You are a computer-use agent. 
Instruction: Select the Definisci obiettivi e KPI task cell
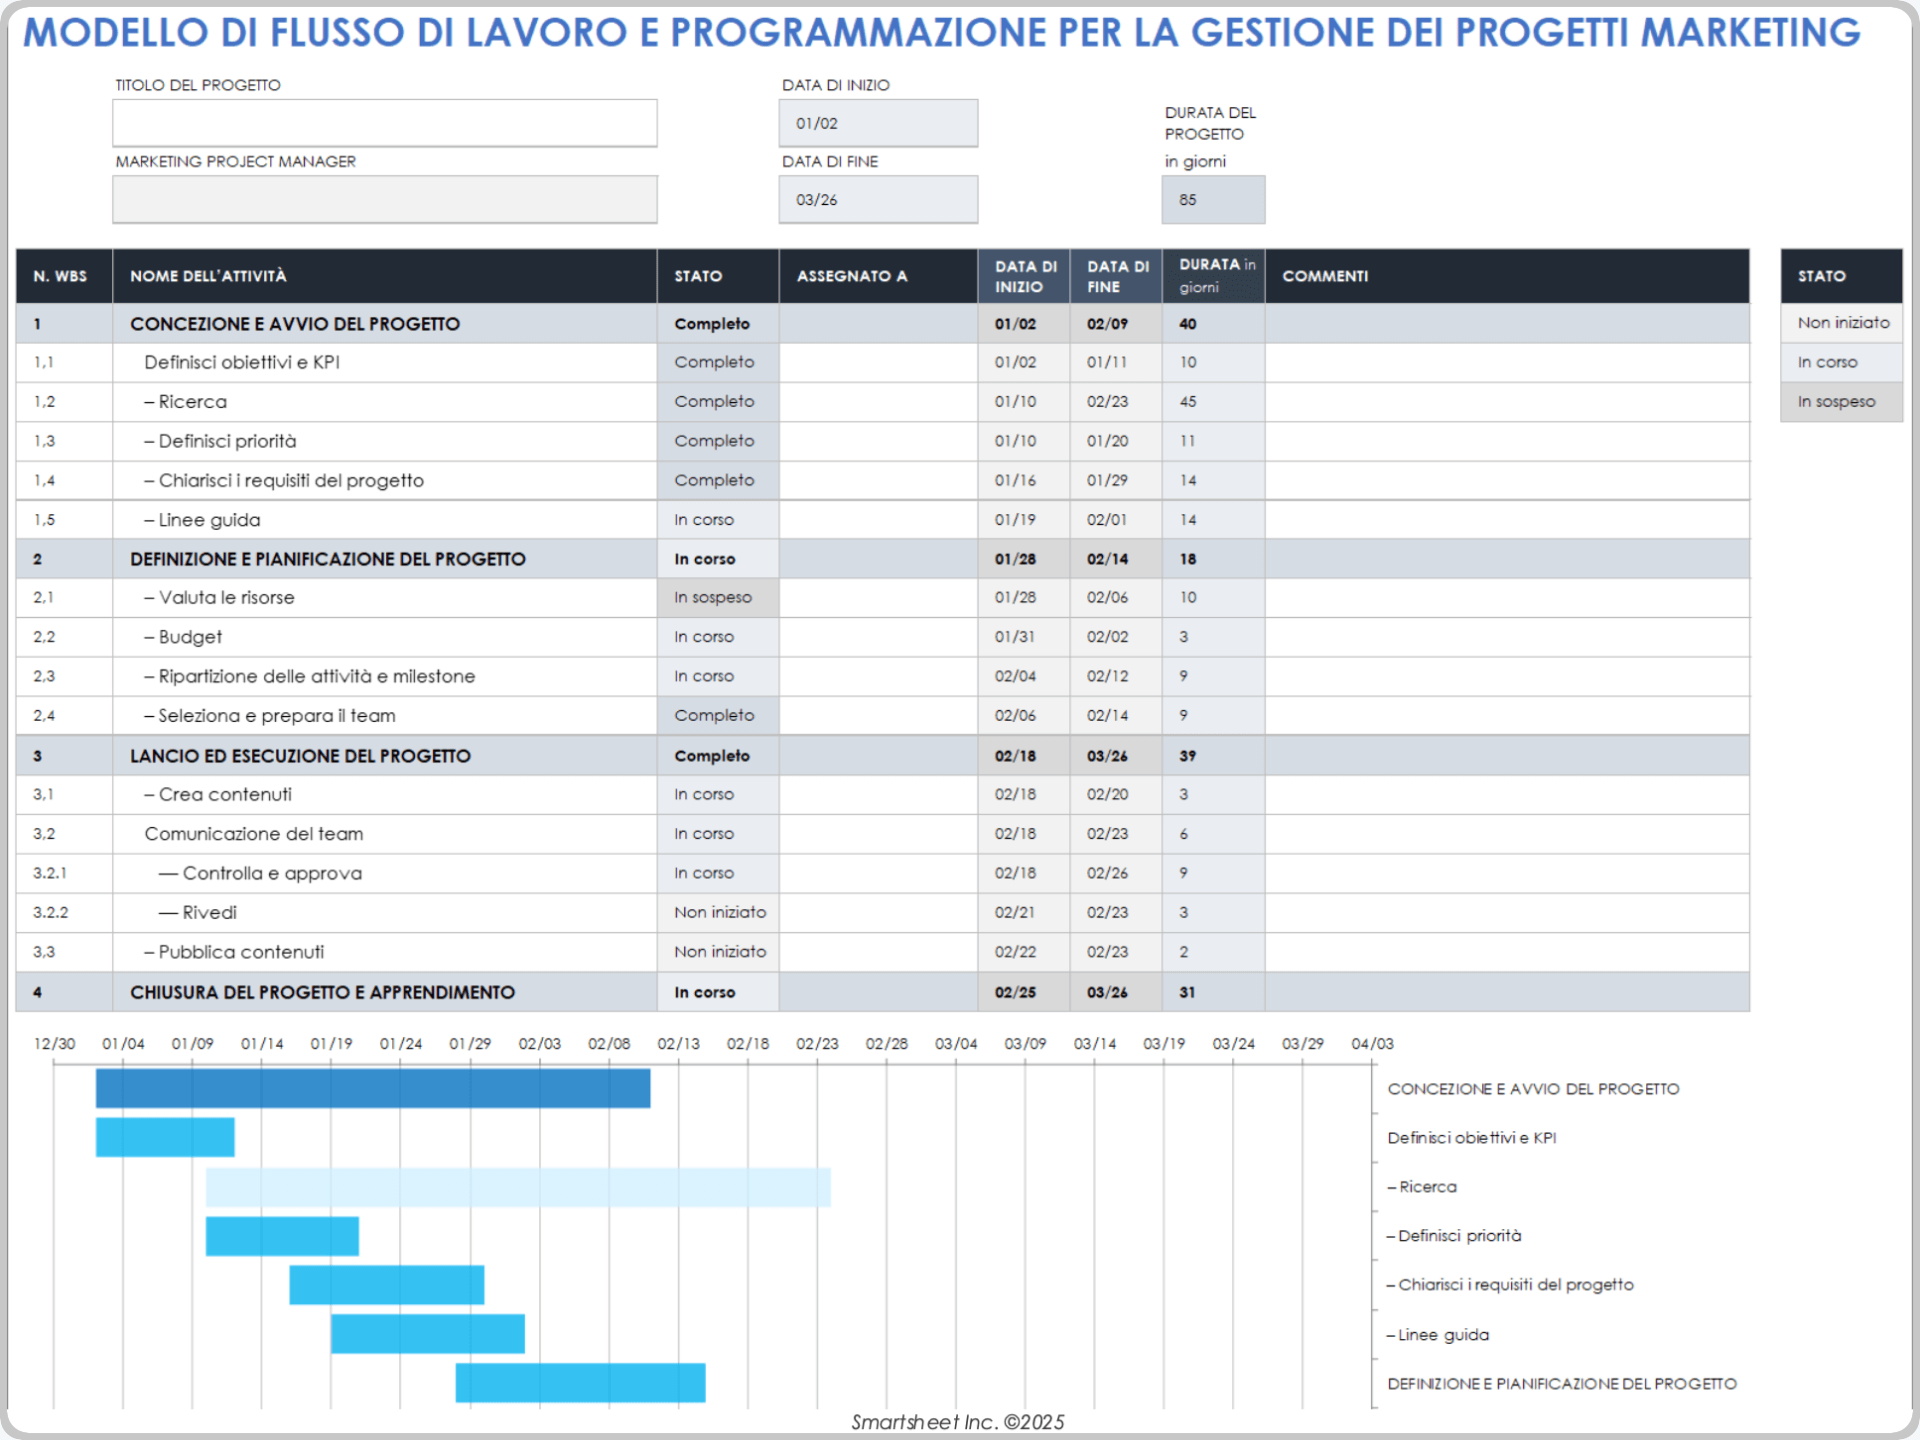tap(385, 362)
